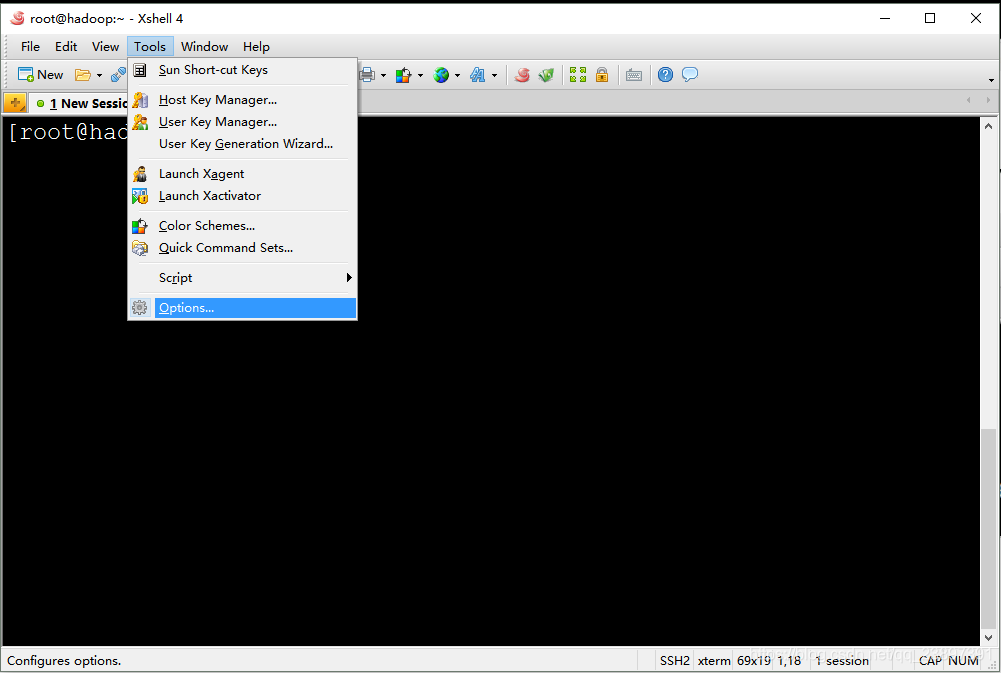Click the red Xshell swirl toolbar icon
Screen dimensions: 1001x673
522,75
